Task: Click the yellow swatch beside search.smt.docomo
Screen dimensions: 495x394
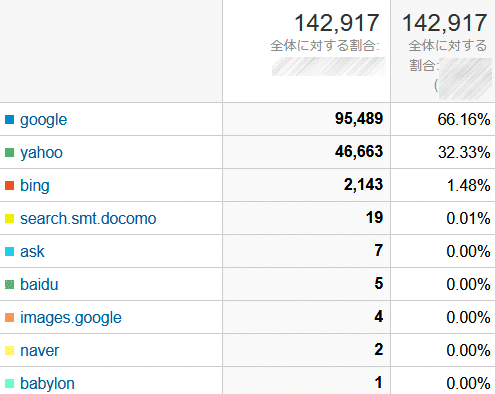Action: tap(9, 218)
